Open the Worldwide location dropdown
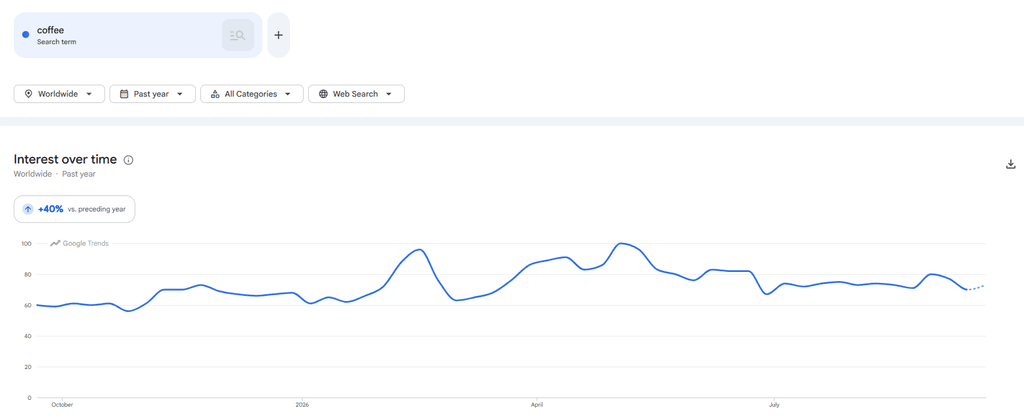 point(59,94)
